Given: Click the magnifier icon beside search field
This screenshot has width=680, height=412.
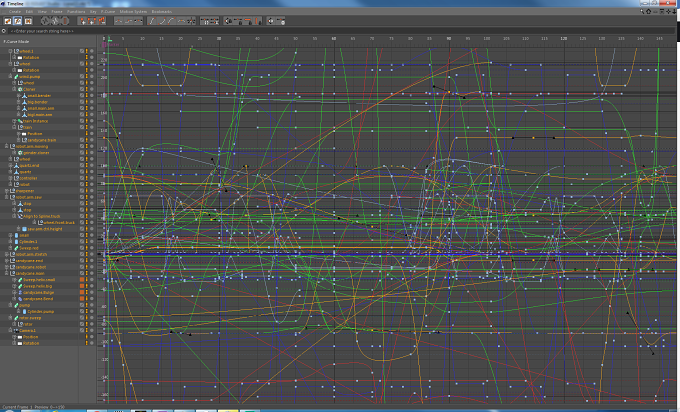Looking at the screenshot, I should [4, 31].
